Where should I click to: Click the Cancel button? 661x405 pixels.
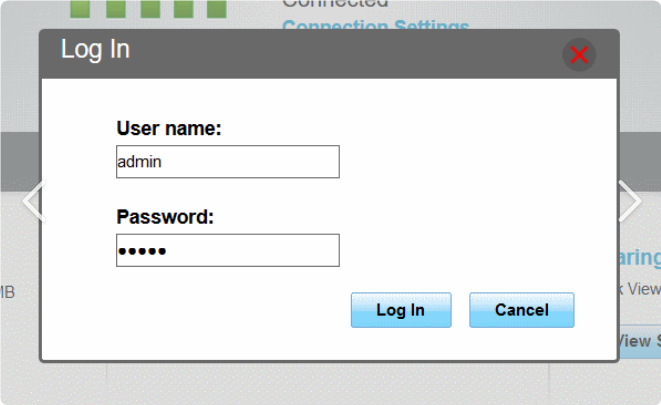[x=521, y=310]
